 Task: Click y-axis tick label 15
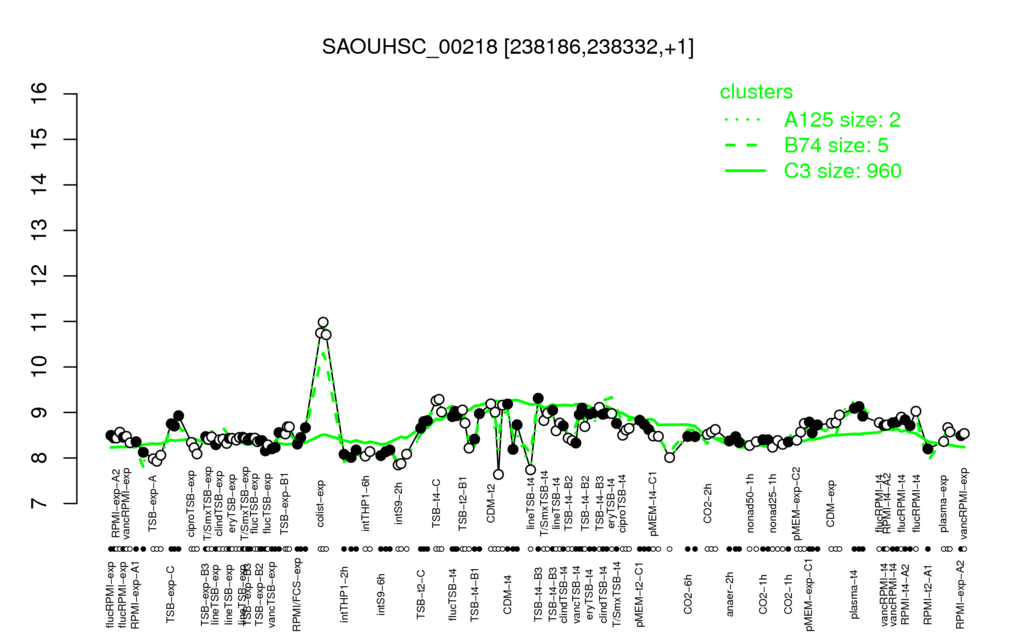coord(40,139)
